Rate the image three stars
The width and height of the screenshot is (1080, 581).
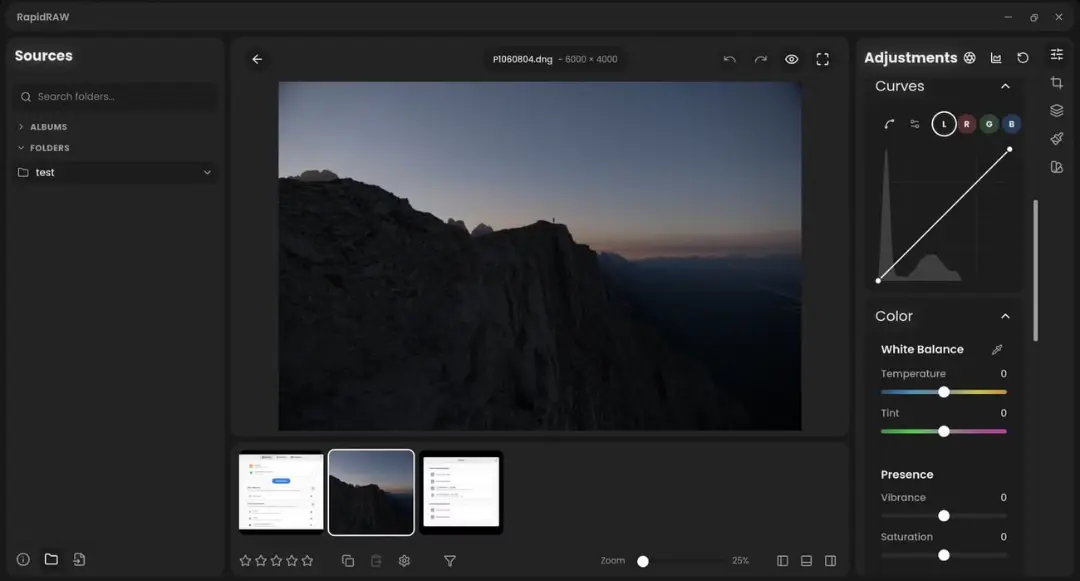pos(276,561)
